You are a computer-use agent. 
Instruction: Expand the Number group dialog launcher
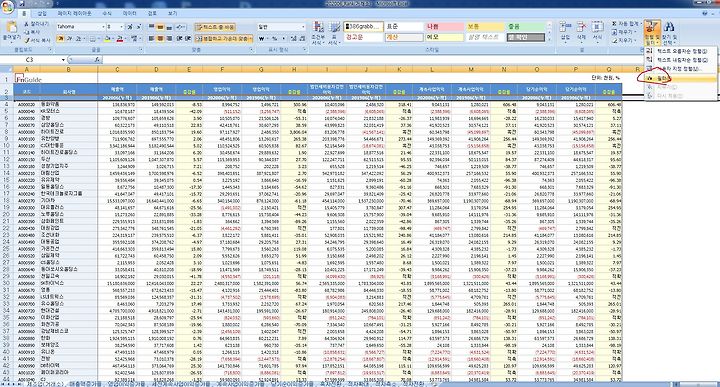(304, 50)
